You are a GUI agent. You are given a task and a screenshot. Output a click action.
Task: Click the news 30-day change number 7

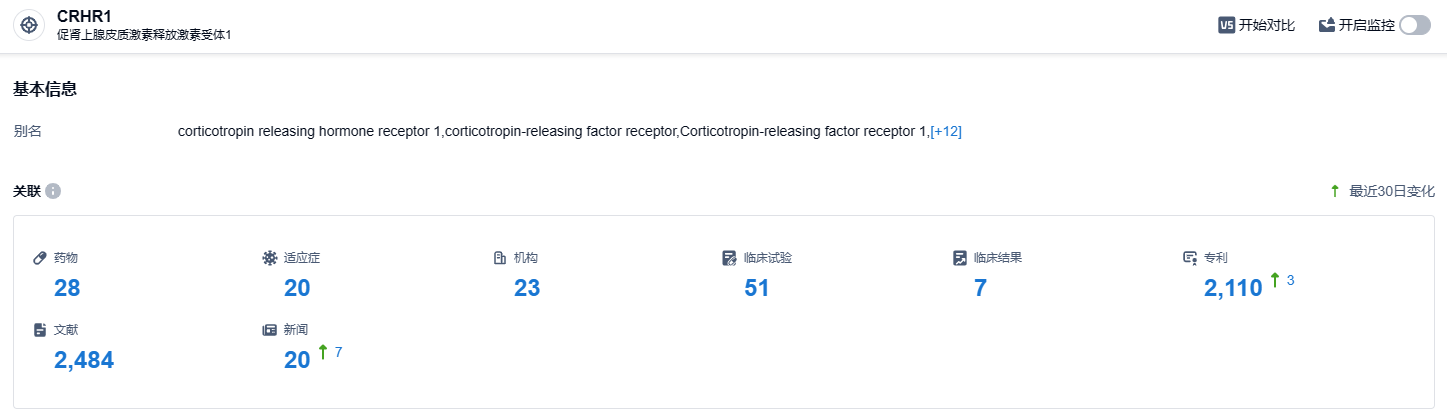pyautogui.click(x=339, y=352)
